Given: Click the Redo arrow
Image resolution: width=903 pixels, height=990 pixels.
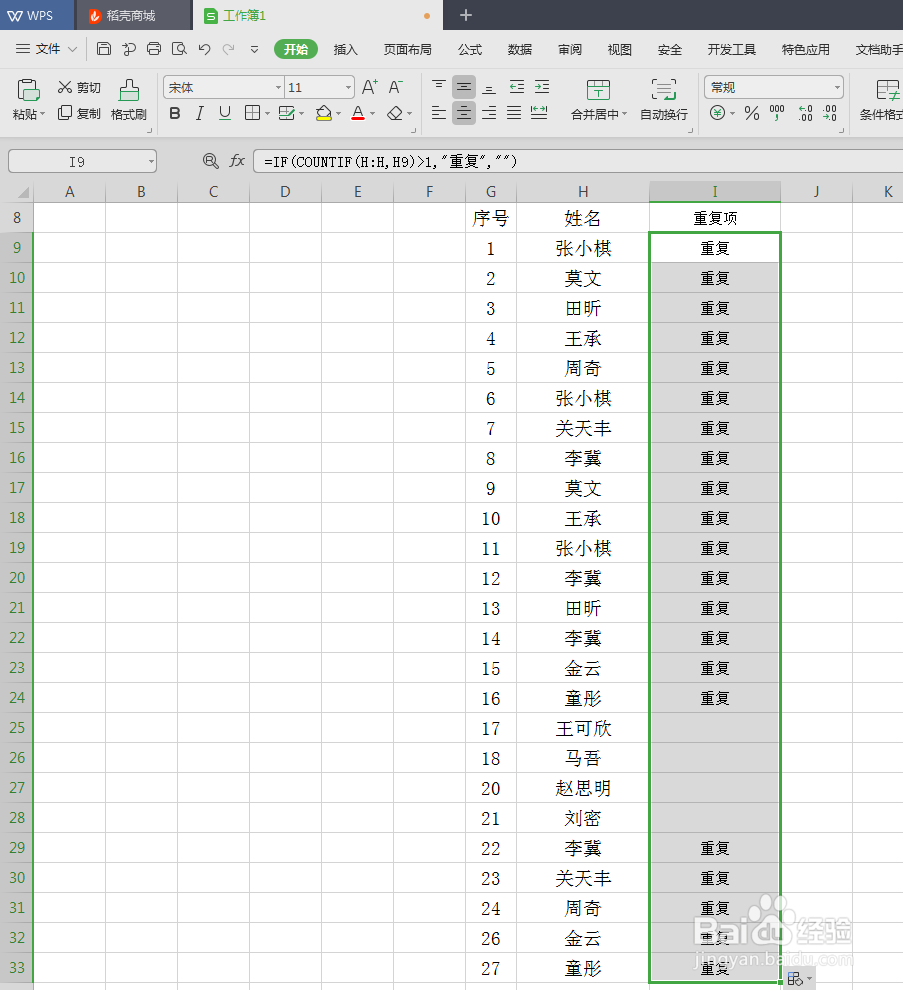Looking at the screenshot, I should (229, 49).
